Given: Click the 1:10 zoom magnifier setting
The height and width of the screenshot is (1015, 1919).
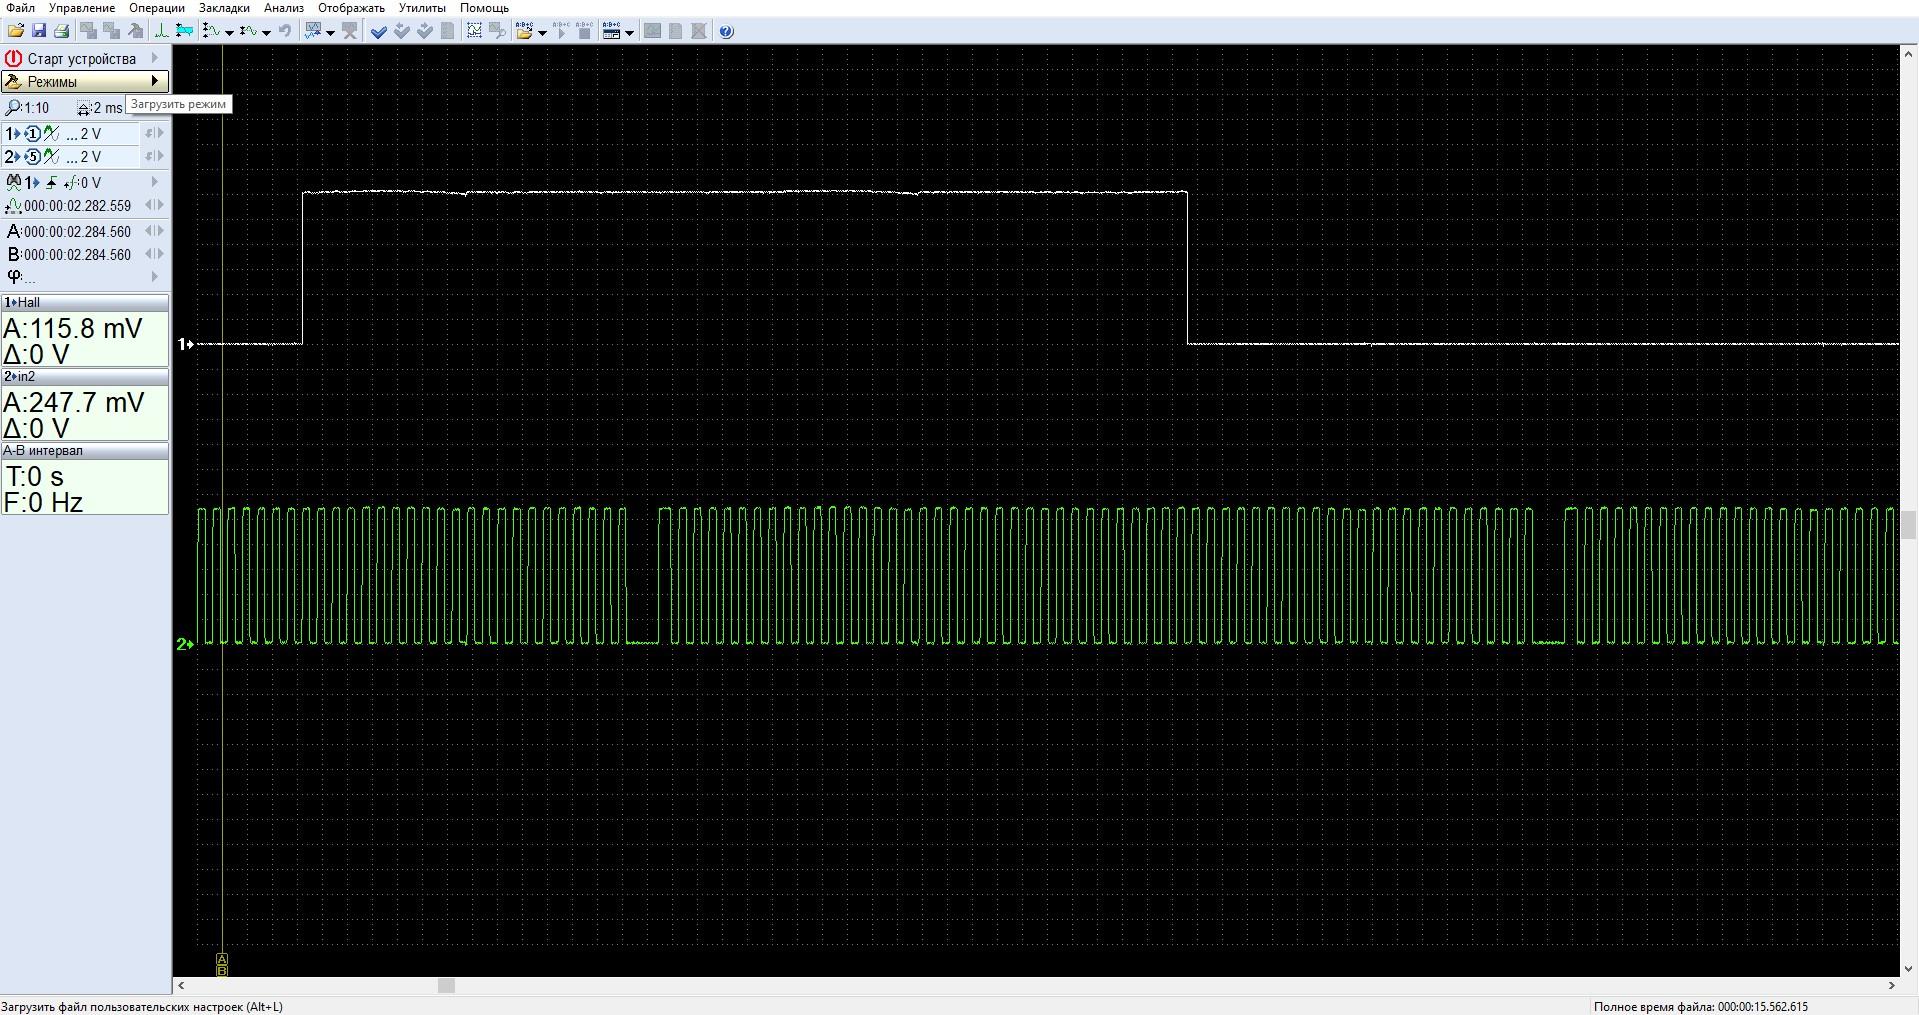Looking at the screenshot, I should pos(29,108).
